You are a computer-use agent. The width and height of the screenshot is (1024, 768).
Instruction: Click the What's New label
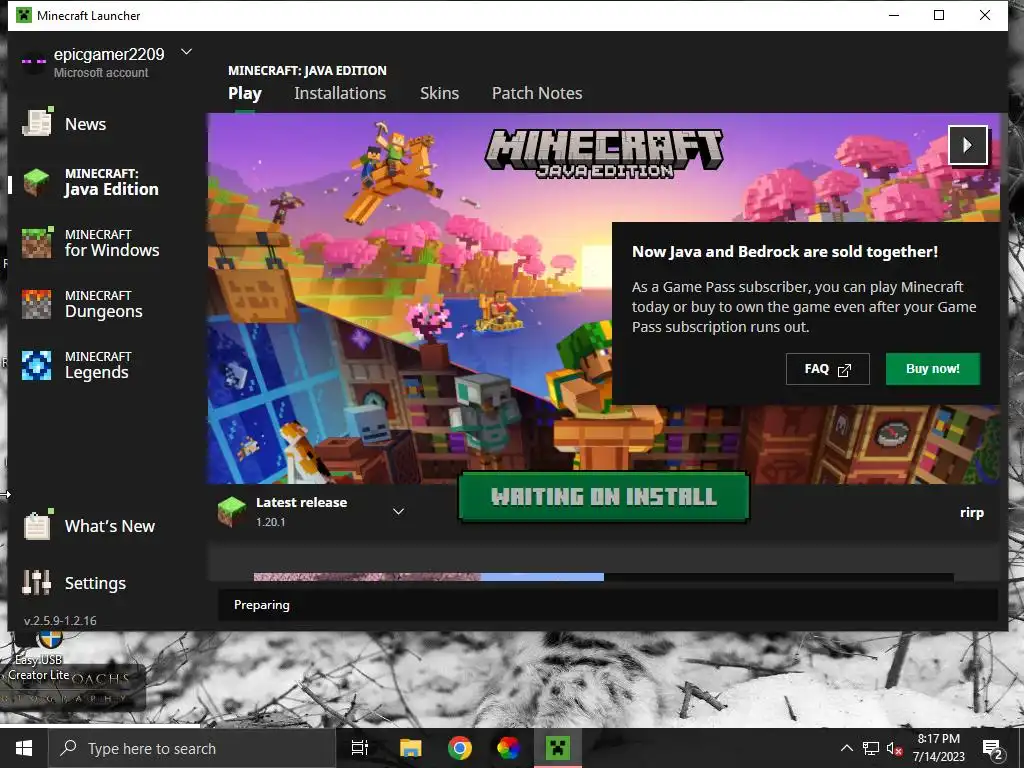(110, 526)
